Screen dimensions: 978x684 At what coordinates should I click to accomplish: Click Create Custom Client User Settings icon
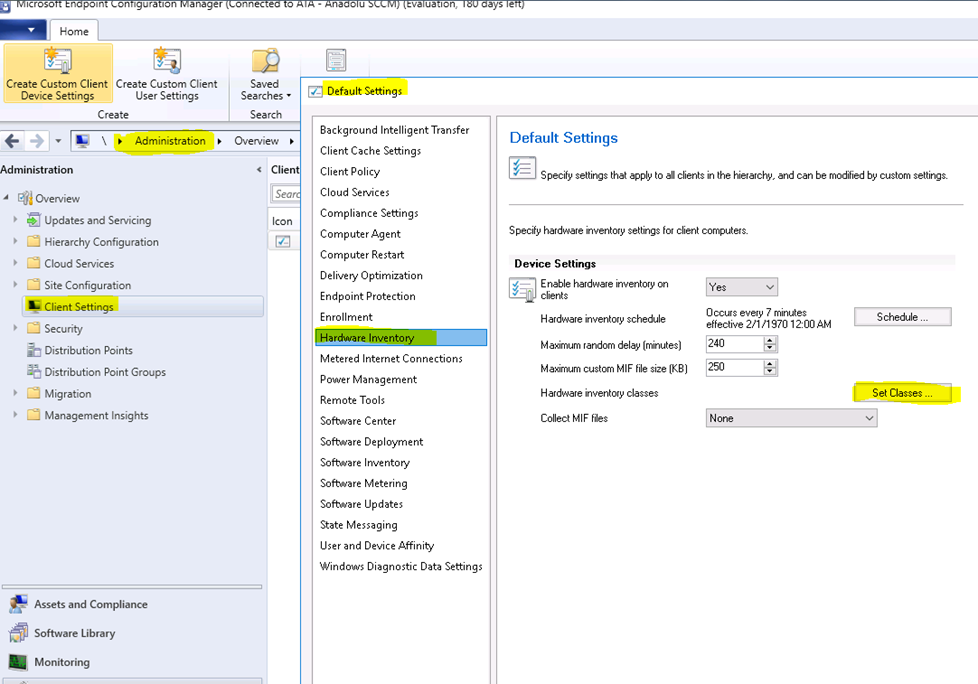[167, 60]
